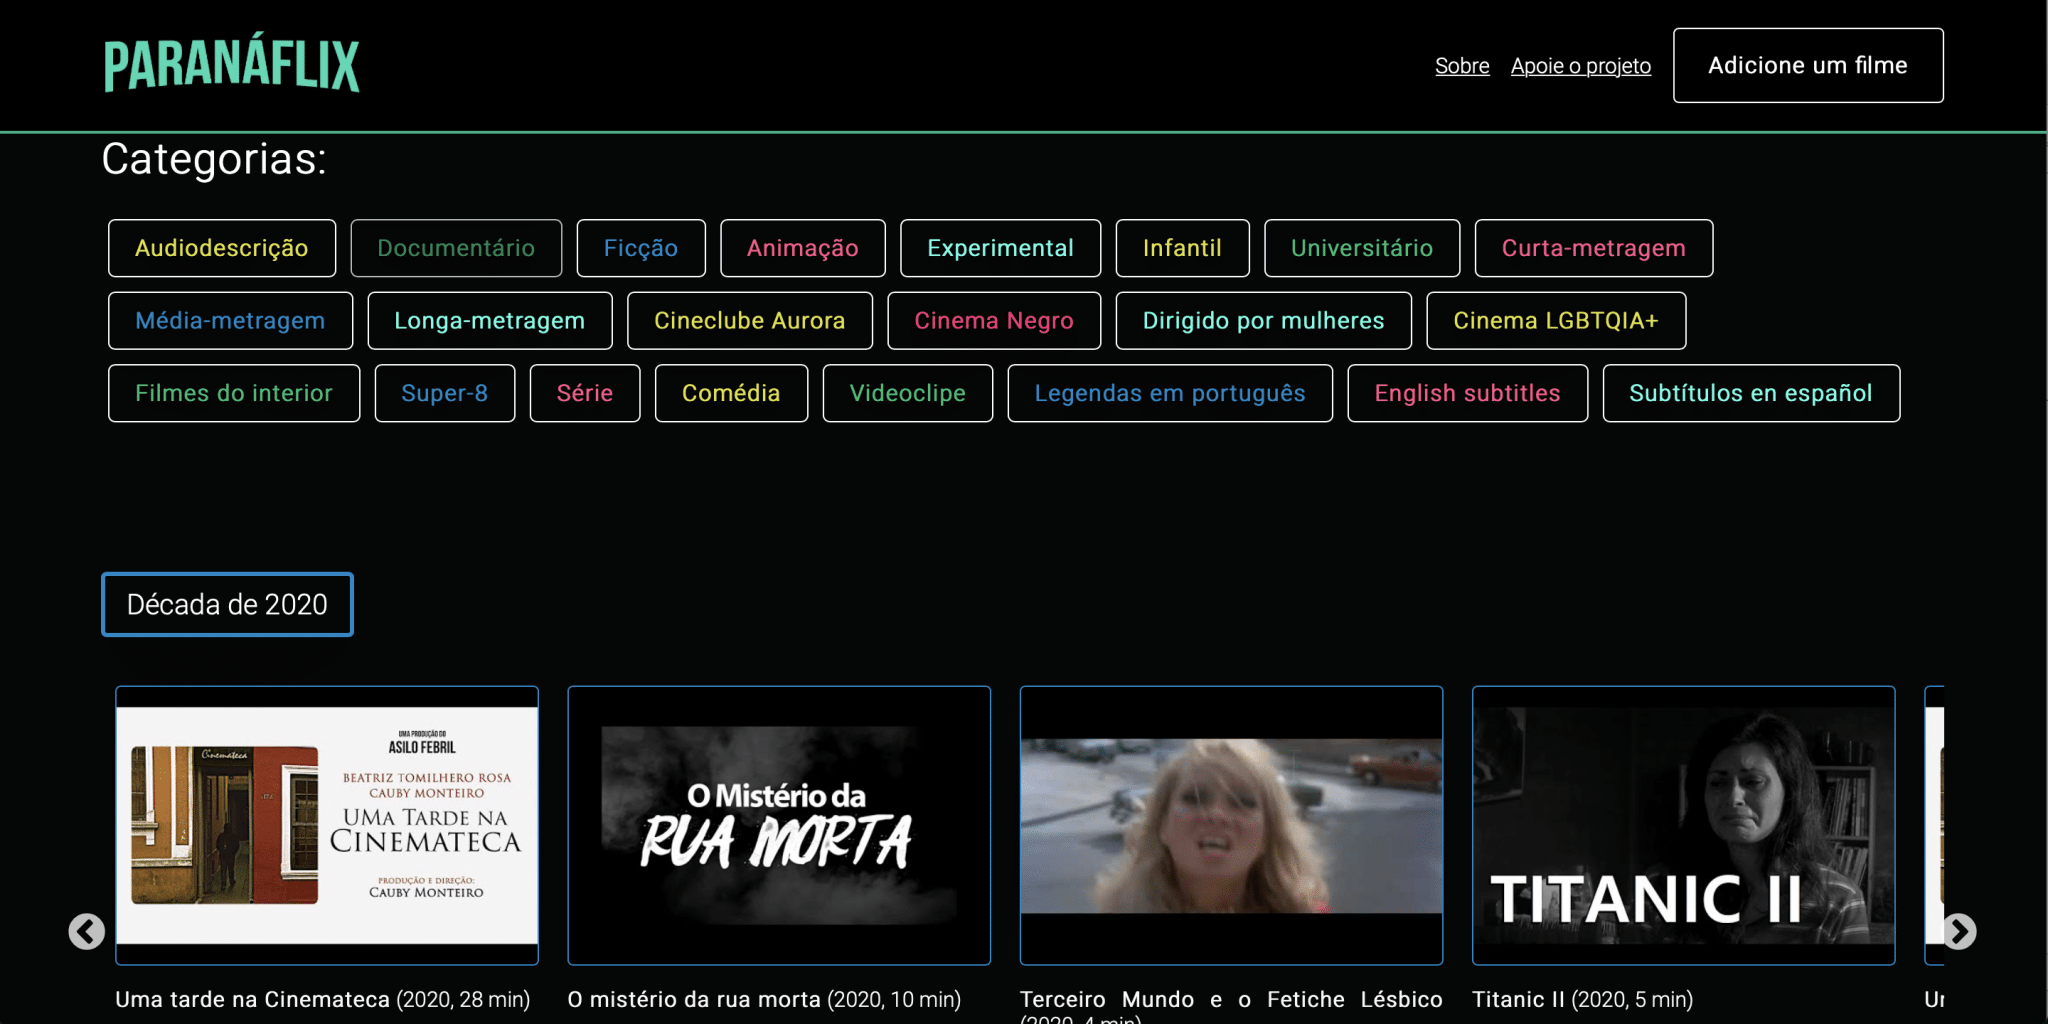Choose Subtítulos en español filter
This screenshot has height=1024, width=2048.
coord(1751,393)
